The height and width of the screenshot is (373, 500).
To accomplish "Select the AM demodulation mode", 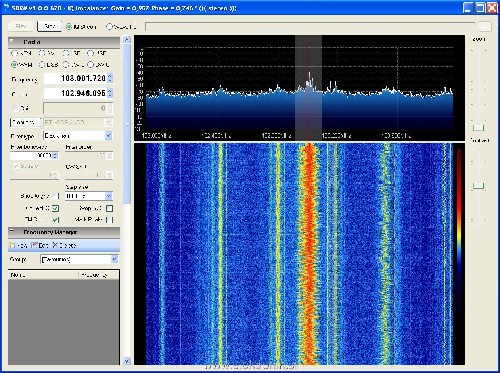I will point(42,53).
